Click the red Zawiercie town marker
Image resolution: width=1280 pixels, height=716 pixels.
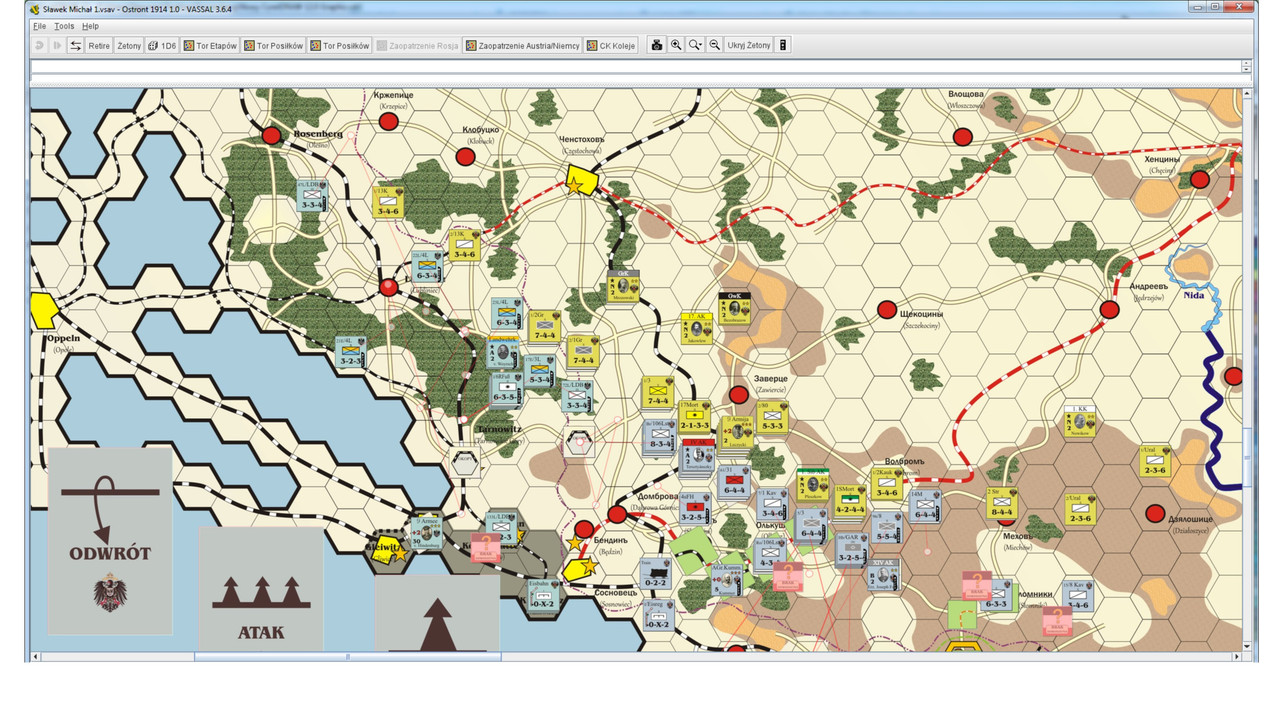[739, 395]
